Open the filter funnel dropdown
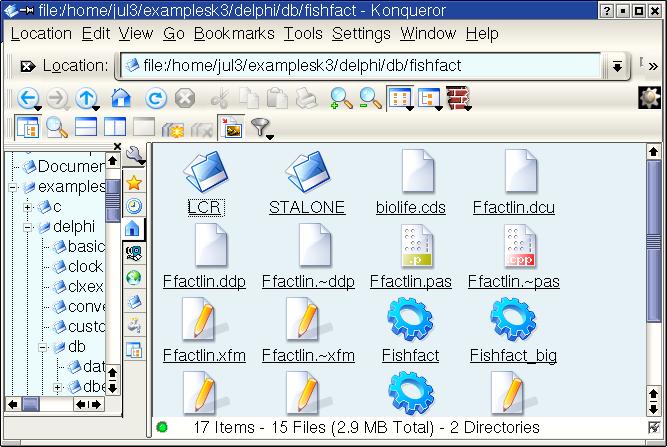667x447 pixels. [x=261, y=128]
